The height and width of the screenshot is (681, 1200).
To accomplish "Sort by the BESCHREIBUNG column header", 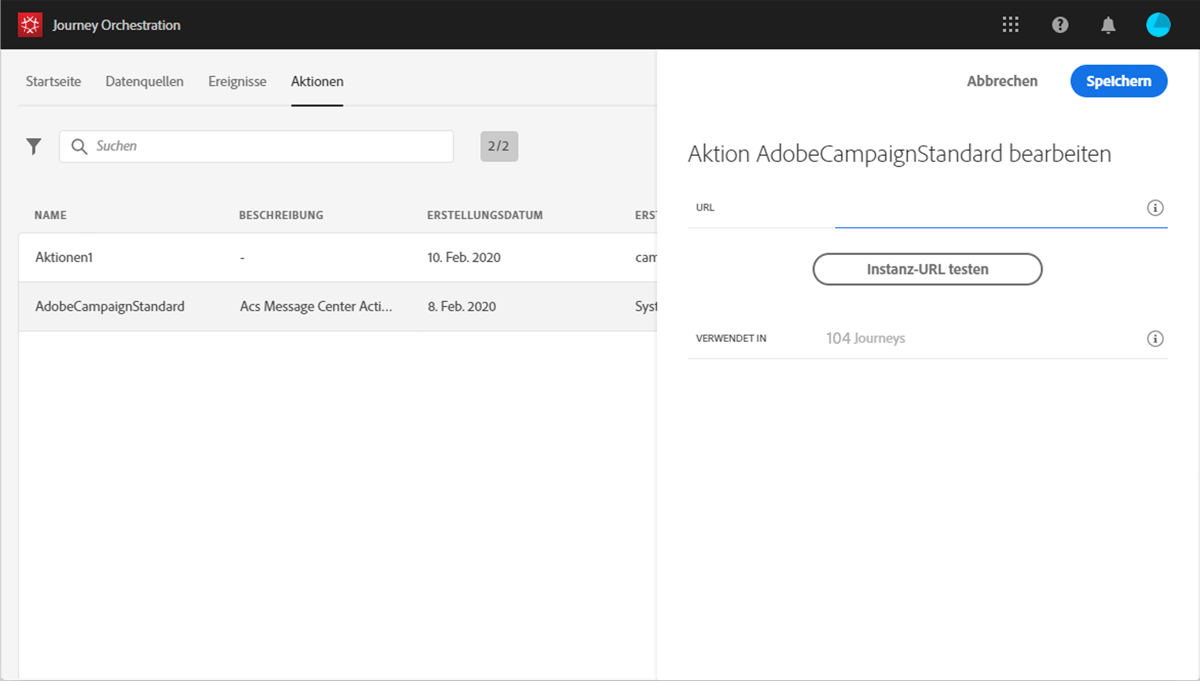I will point(281,215).
